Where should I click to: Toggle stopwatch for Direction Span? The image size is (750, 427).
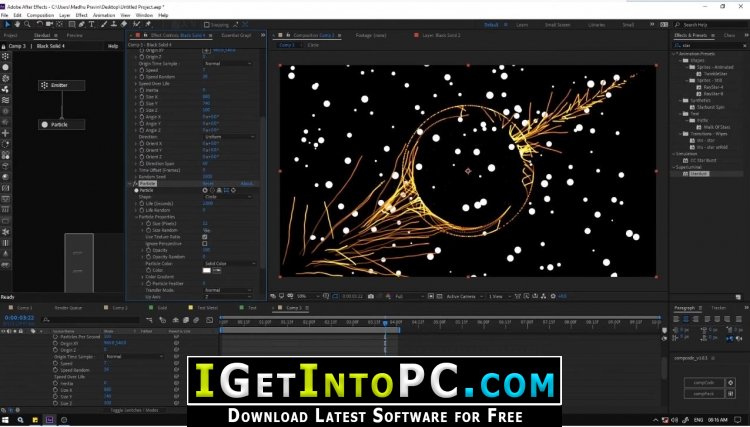pyautogui.click(x=142, y=164)
